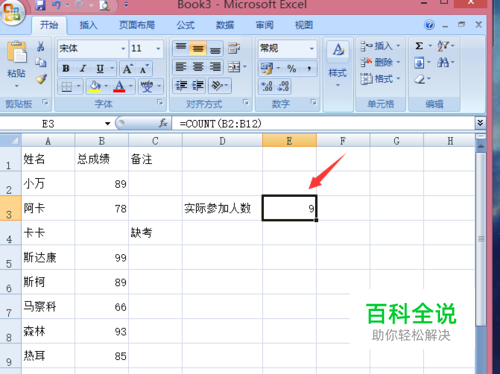Switch to the 公式 tab
500x374 pixels.
click(186, 25)
